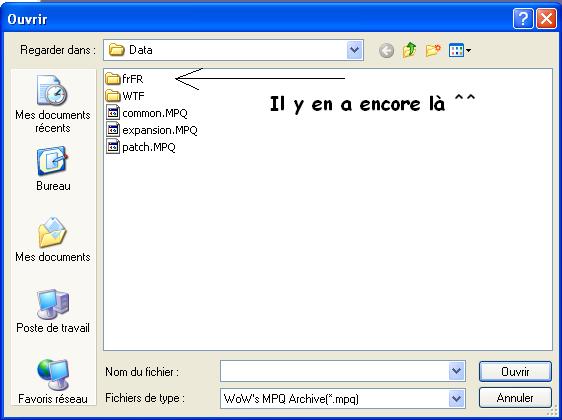This screenshot has height=420, width=562.
Task: Click the Back navigation arrow icon
Action: [386, 51]
